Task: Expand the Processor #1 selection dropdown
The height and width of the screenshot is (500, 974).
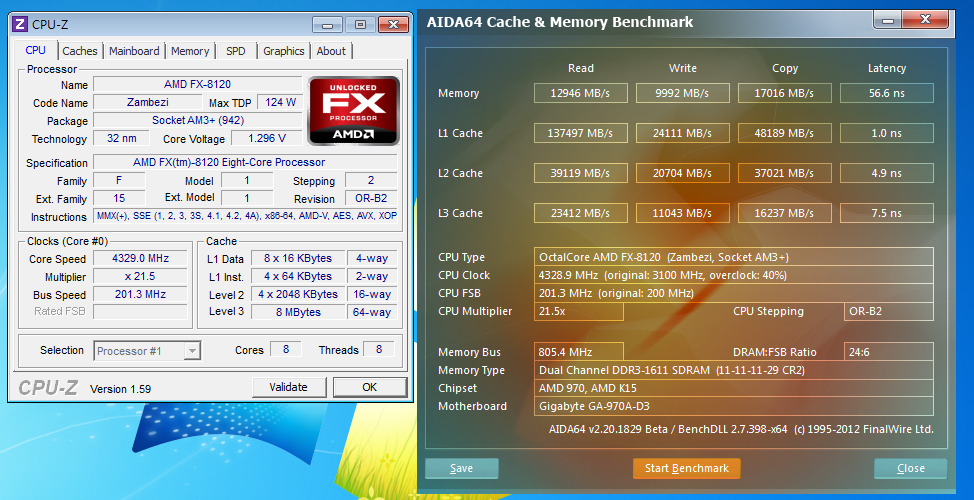Action: [x=193, y=352]
